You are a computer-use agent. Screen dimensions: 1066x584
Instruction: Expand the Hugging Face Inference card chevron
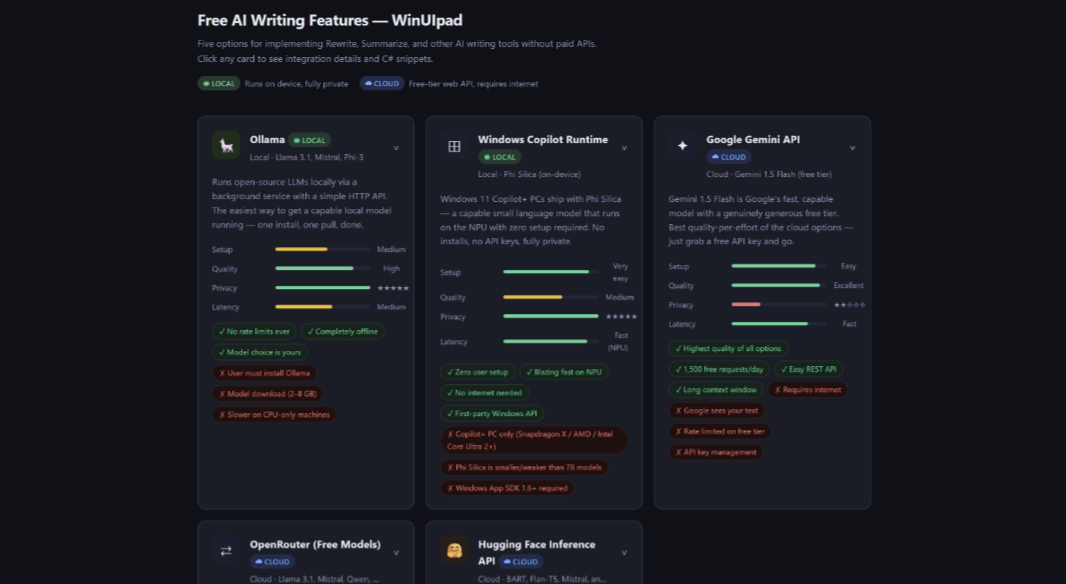pos(624,552)
